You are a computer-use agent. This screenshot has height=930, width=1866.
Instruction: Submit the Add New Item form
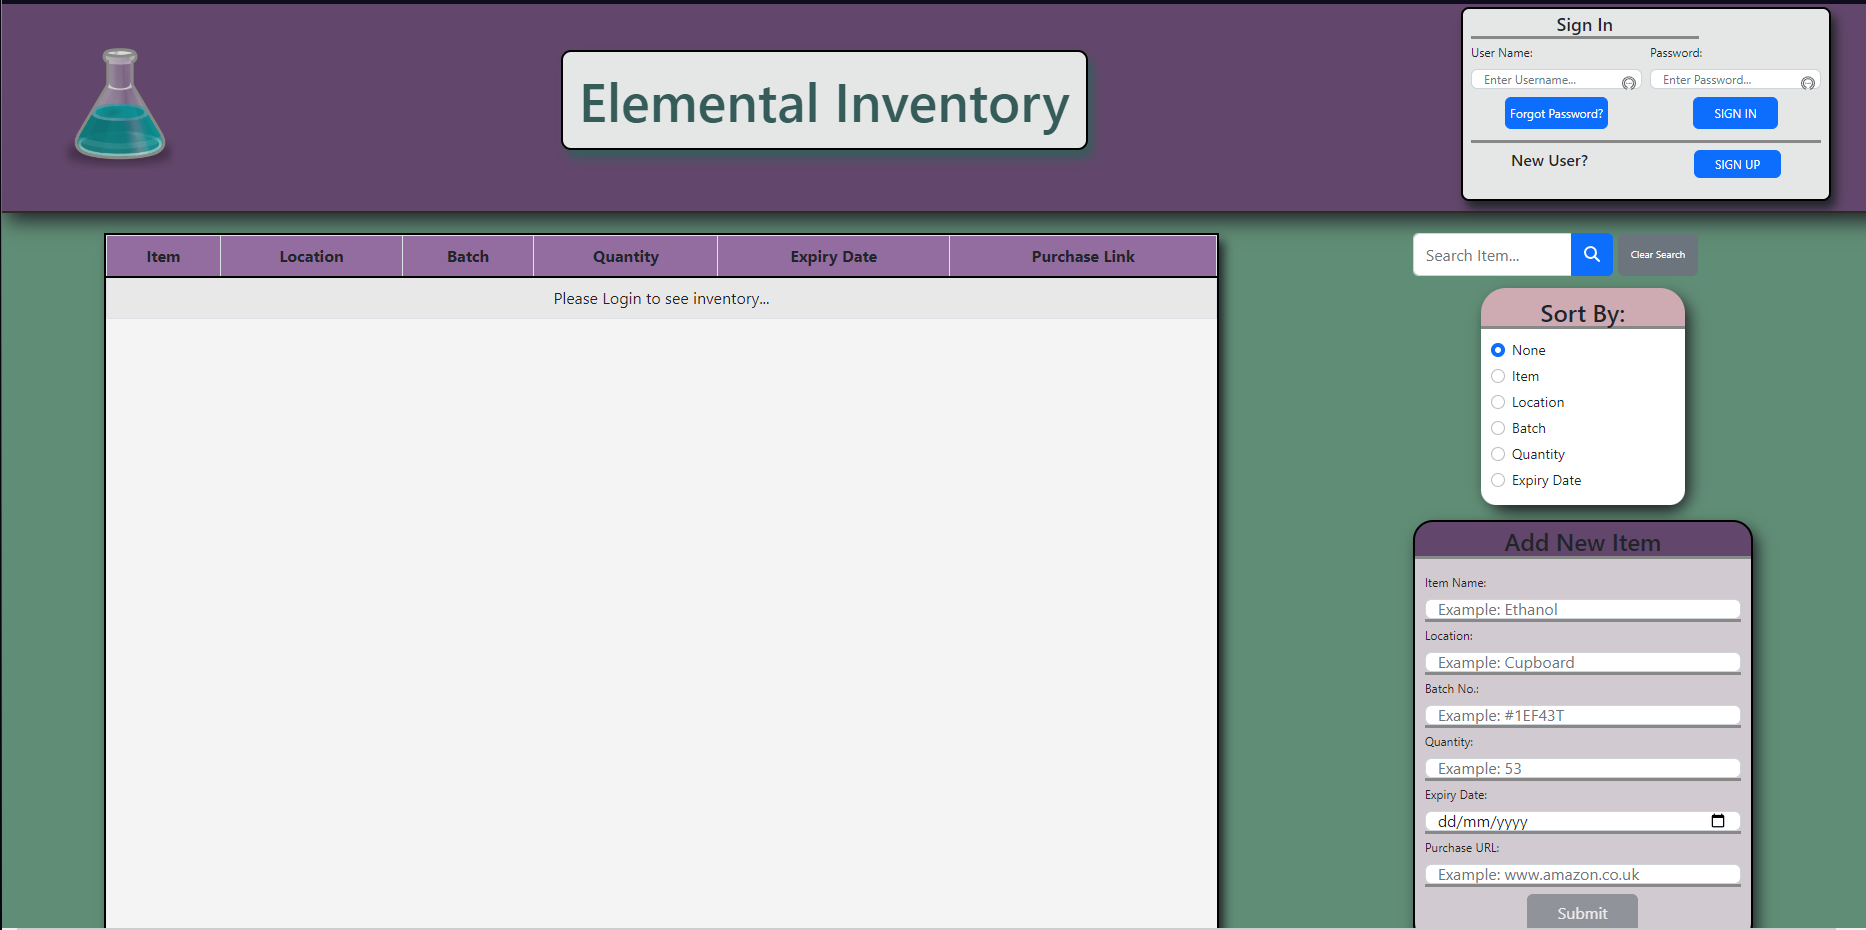click(x=1581, y=912)
